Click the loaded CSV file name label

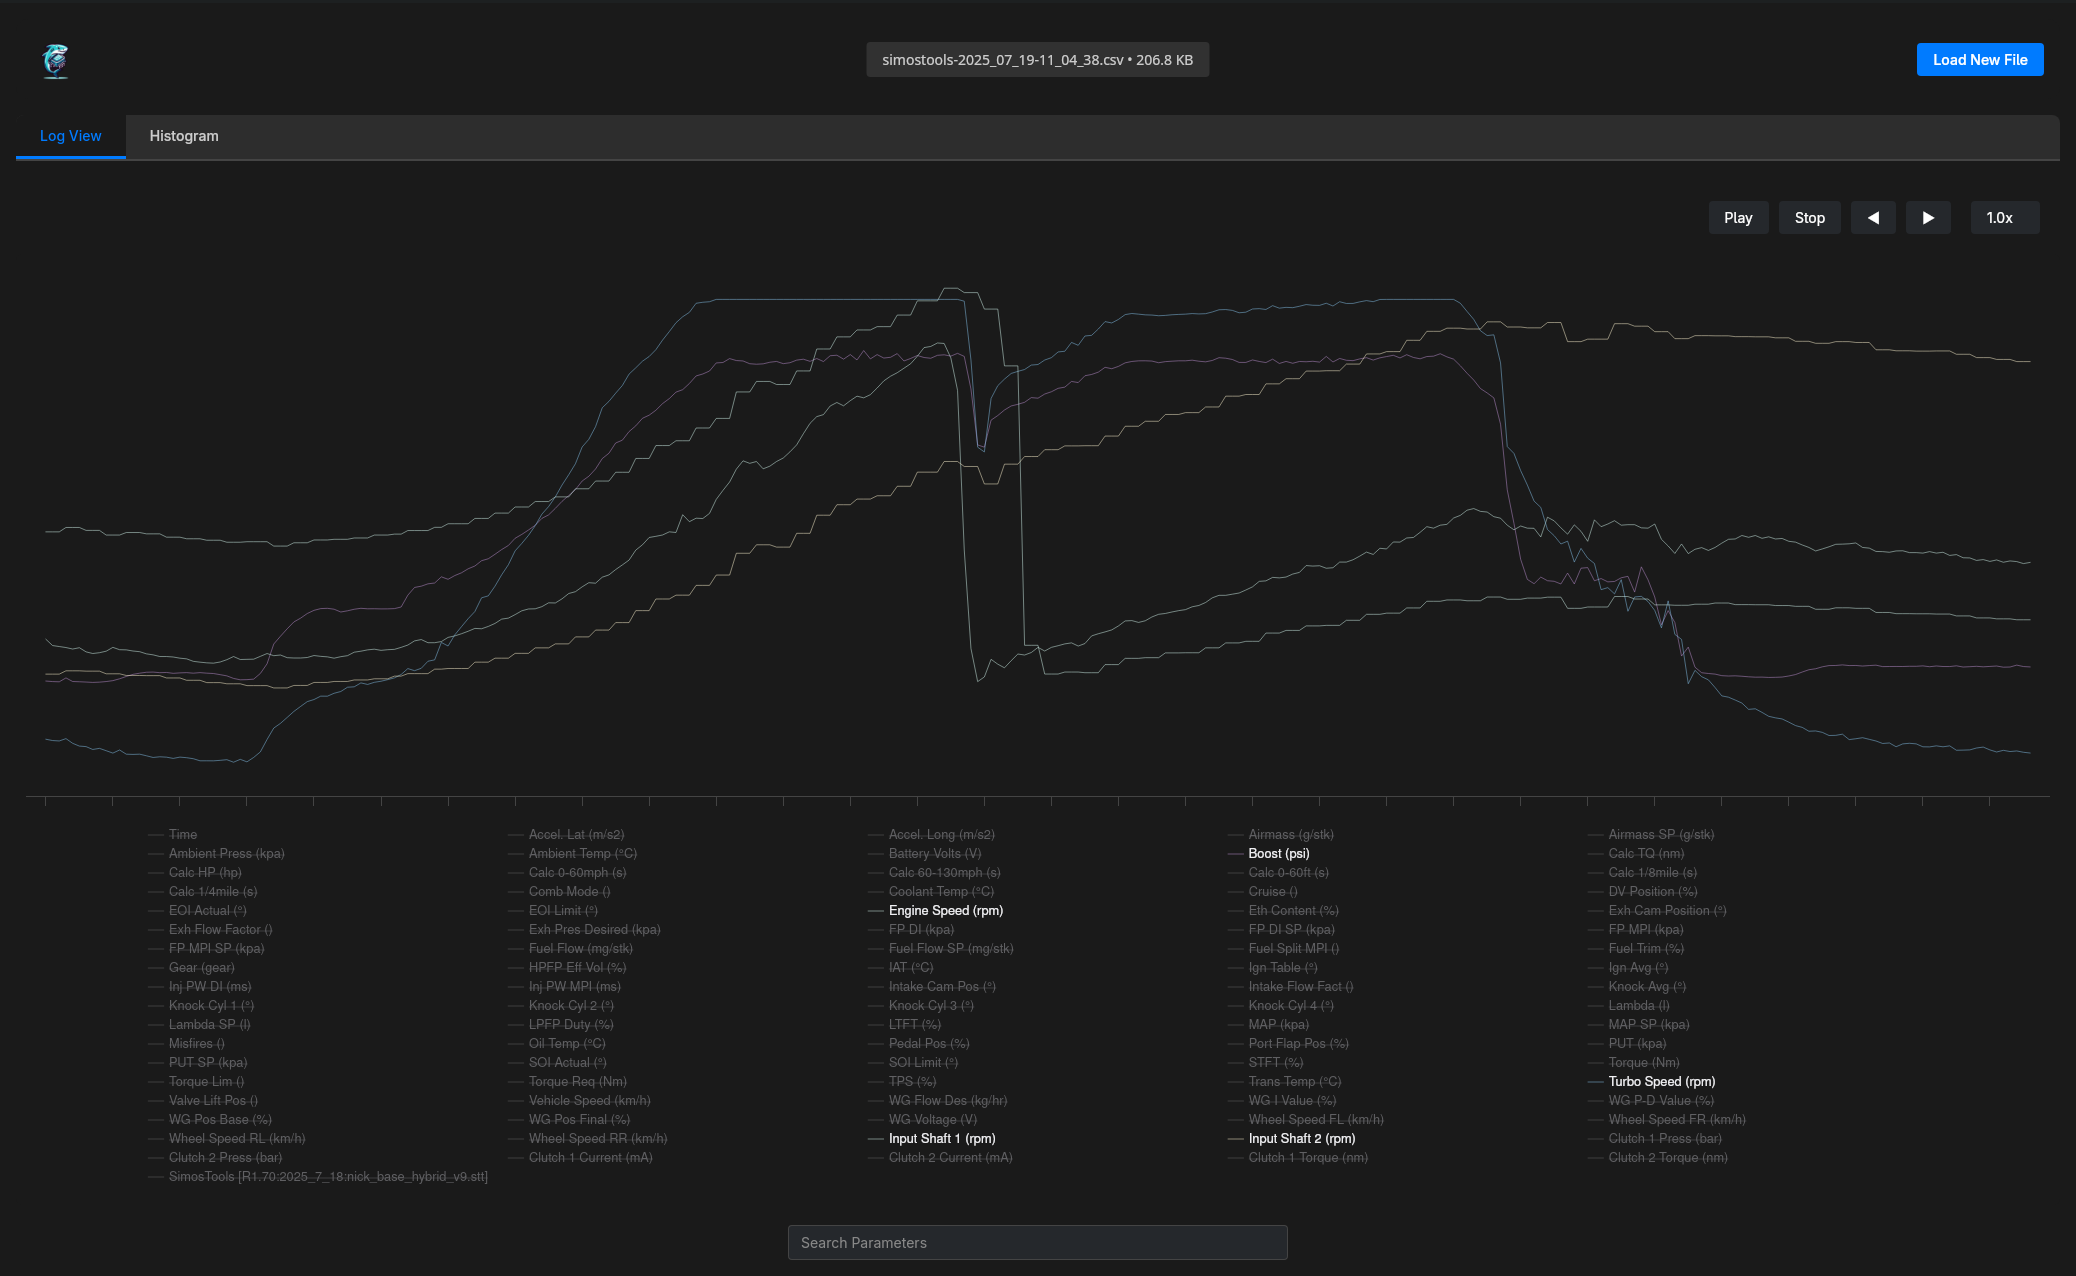pos(1037,60)
